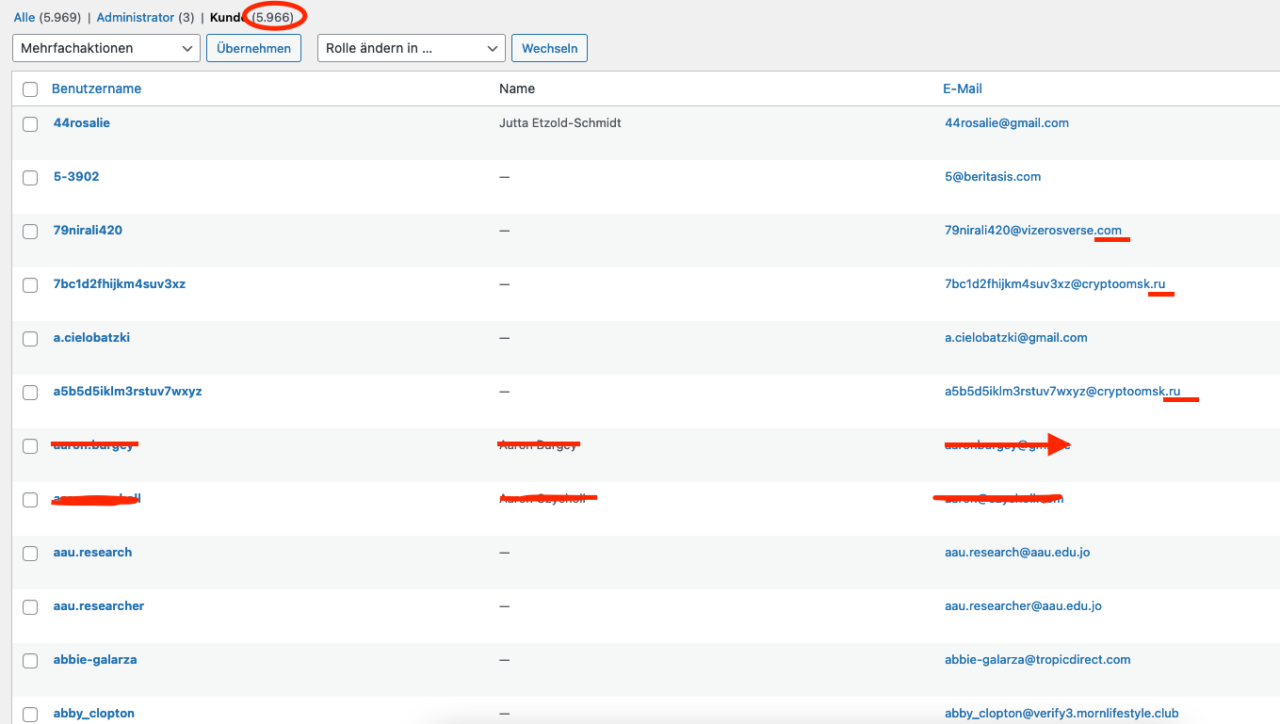Check the checkbox next to 44rosalie
The width and height of the screenshot is (1280, 724).
point(29,124)
